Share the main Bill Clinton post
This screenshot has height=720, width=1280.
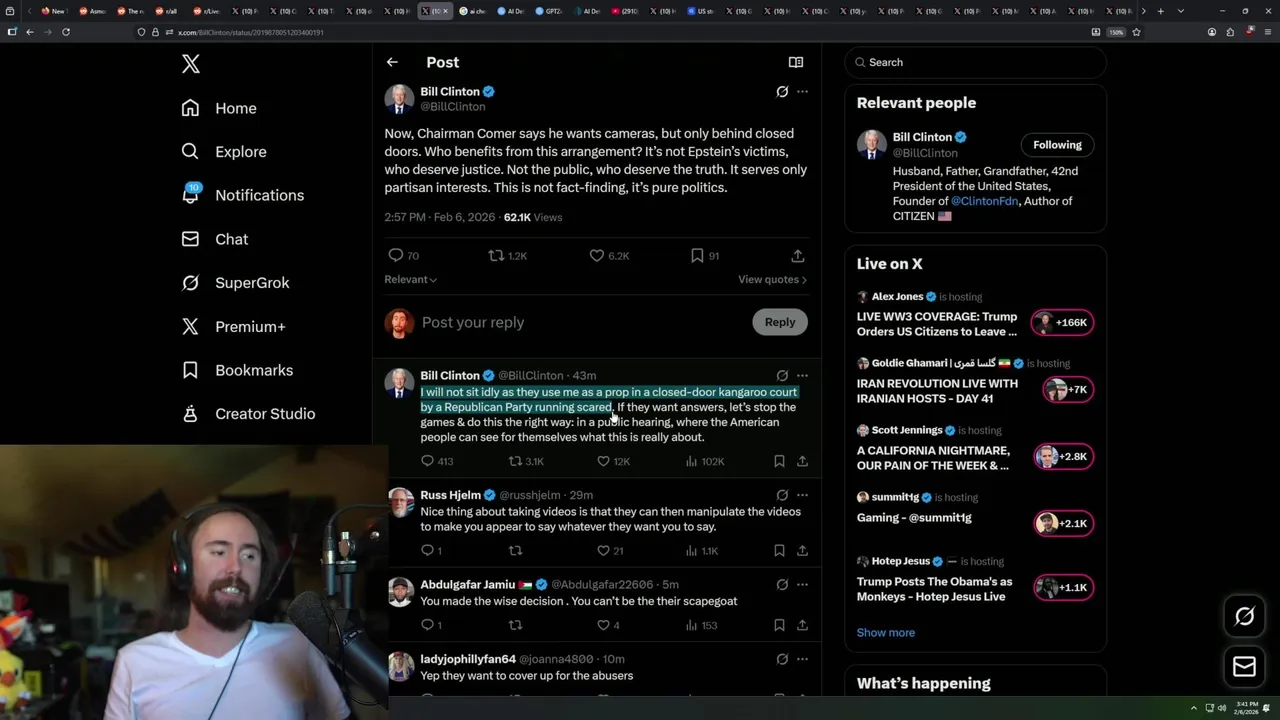797,256
